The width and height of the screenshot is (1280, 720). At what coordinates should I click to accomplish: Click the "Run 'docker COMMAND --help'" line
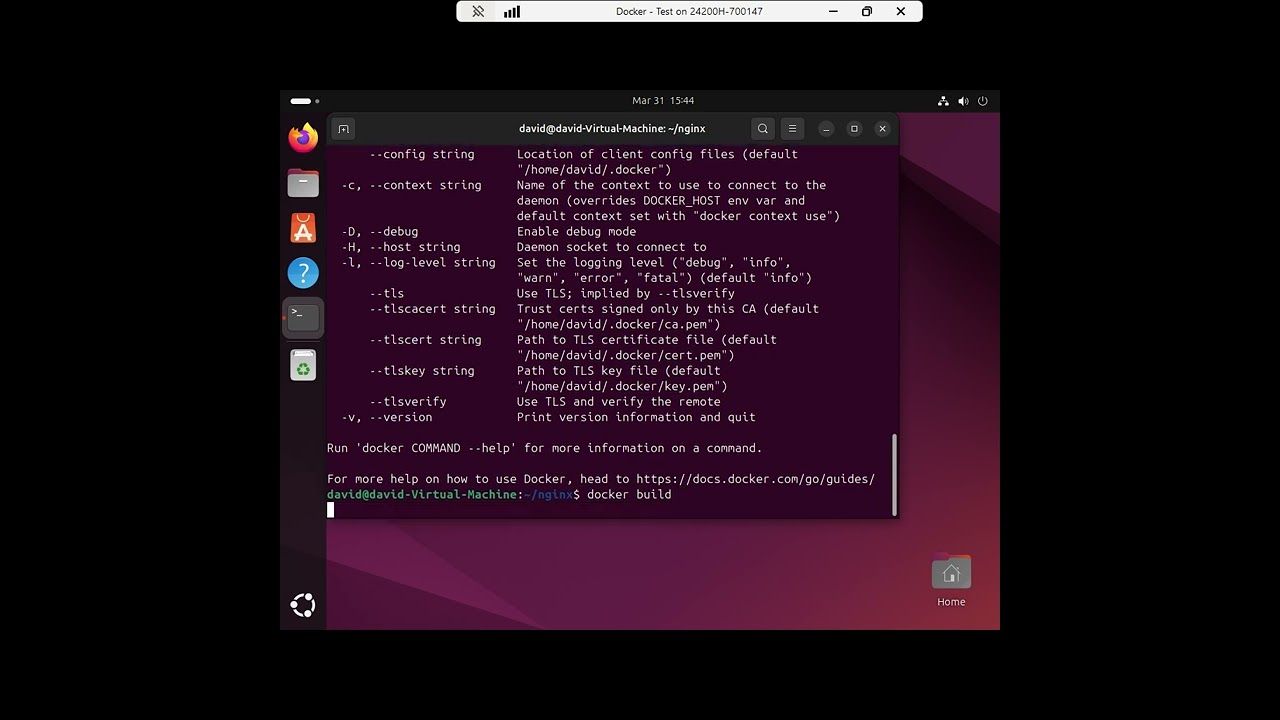click(x=545, y=448)
